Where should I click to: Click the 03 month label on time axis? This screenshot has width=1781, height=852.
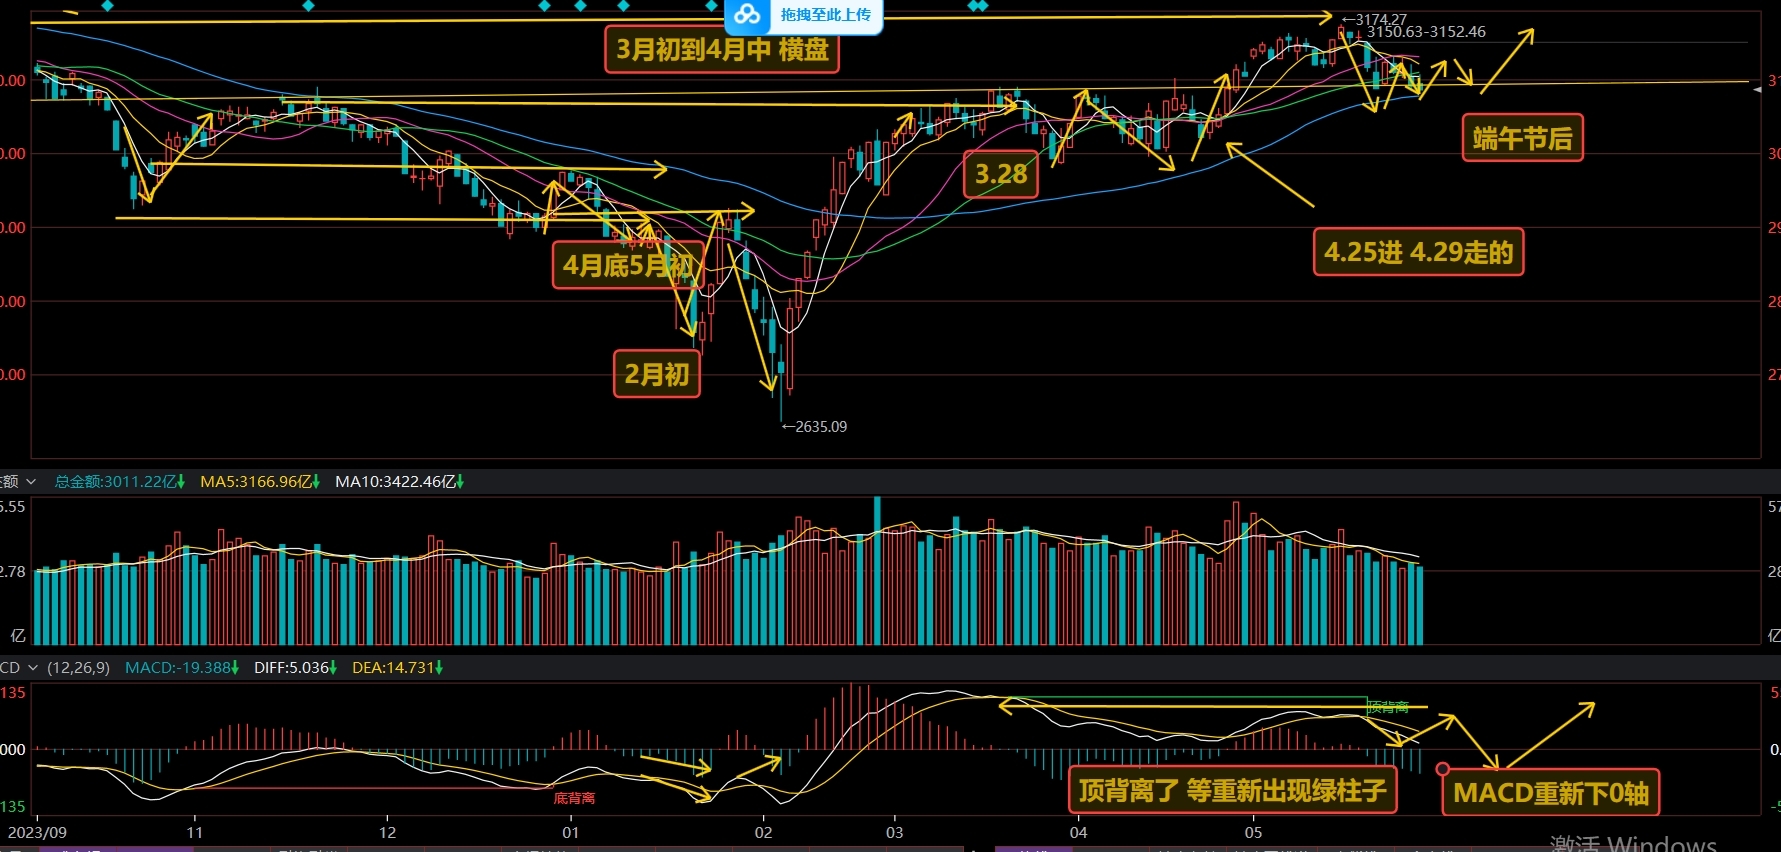894,832
